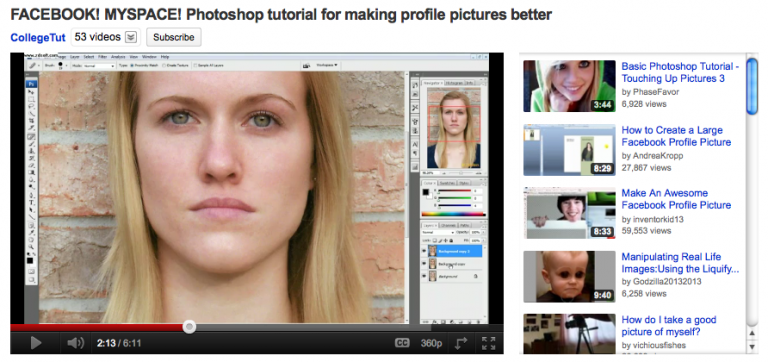768x362 pixels.
Task: Open Manipulating Real Life Images video link
Action: click(x=680, y=263)
